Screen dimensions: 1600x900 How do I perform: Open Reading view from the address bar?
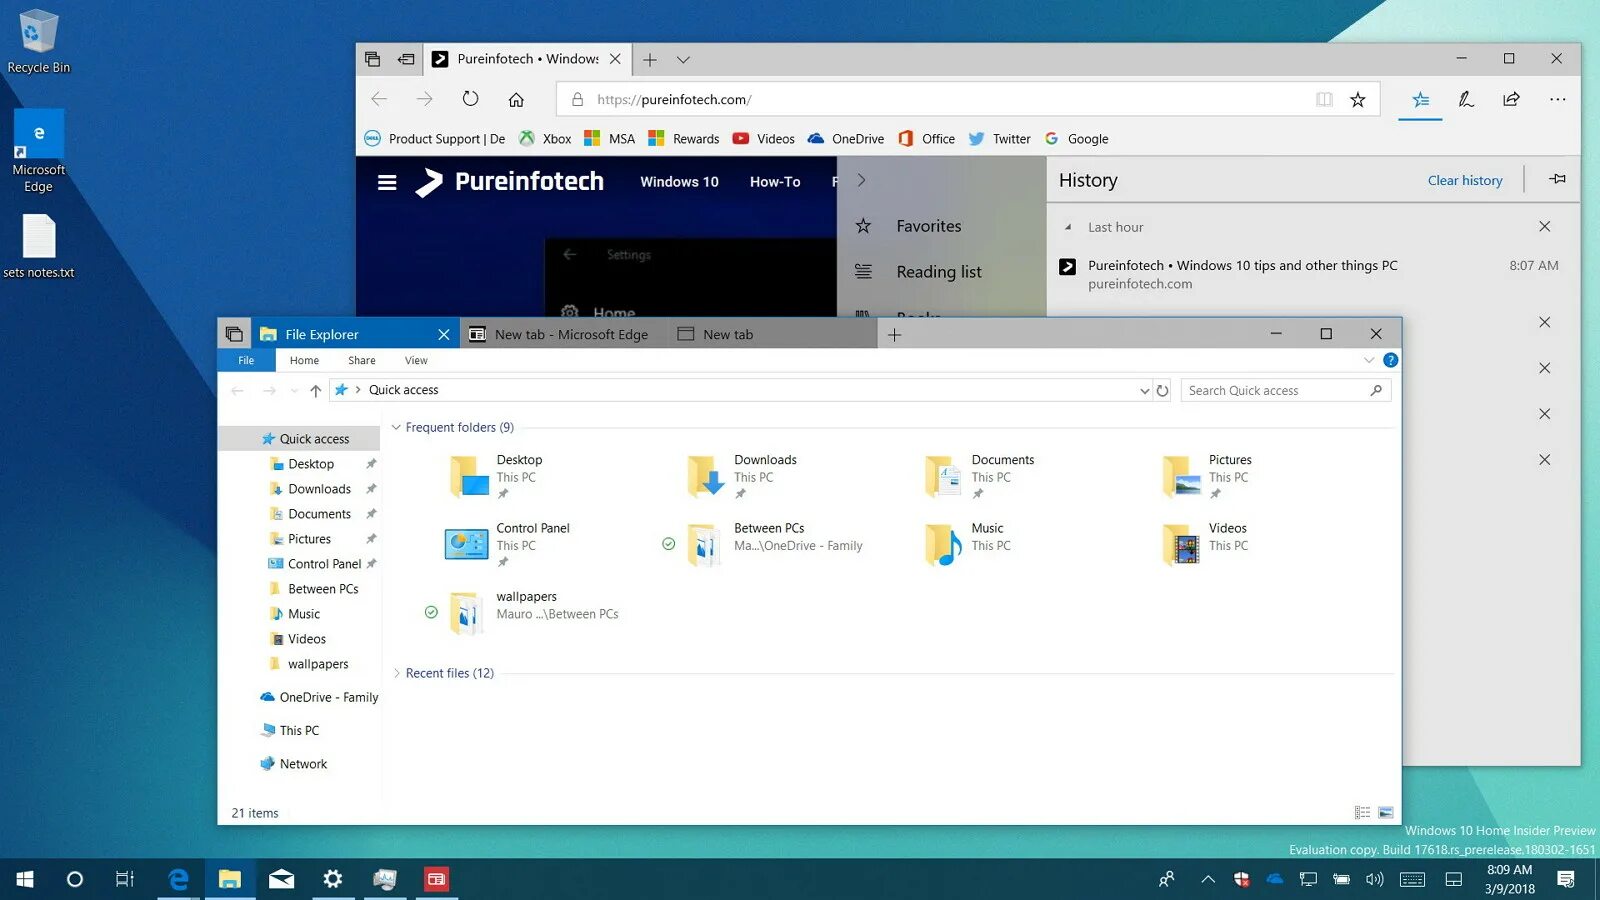(x=1324, y=99)
